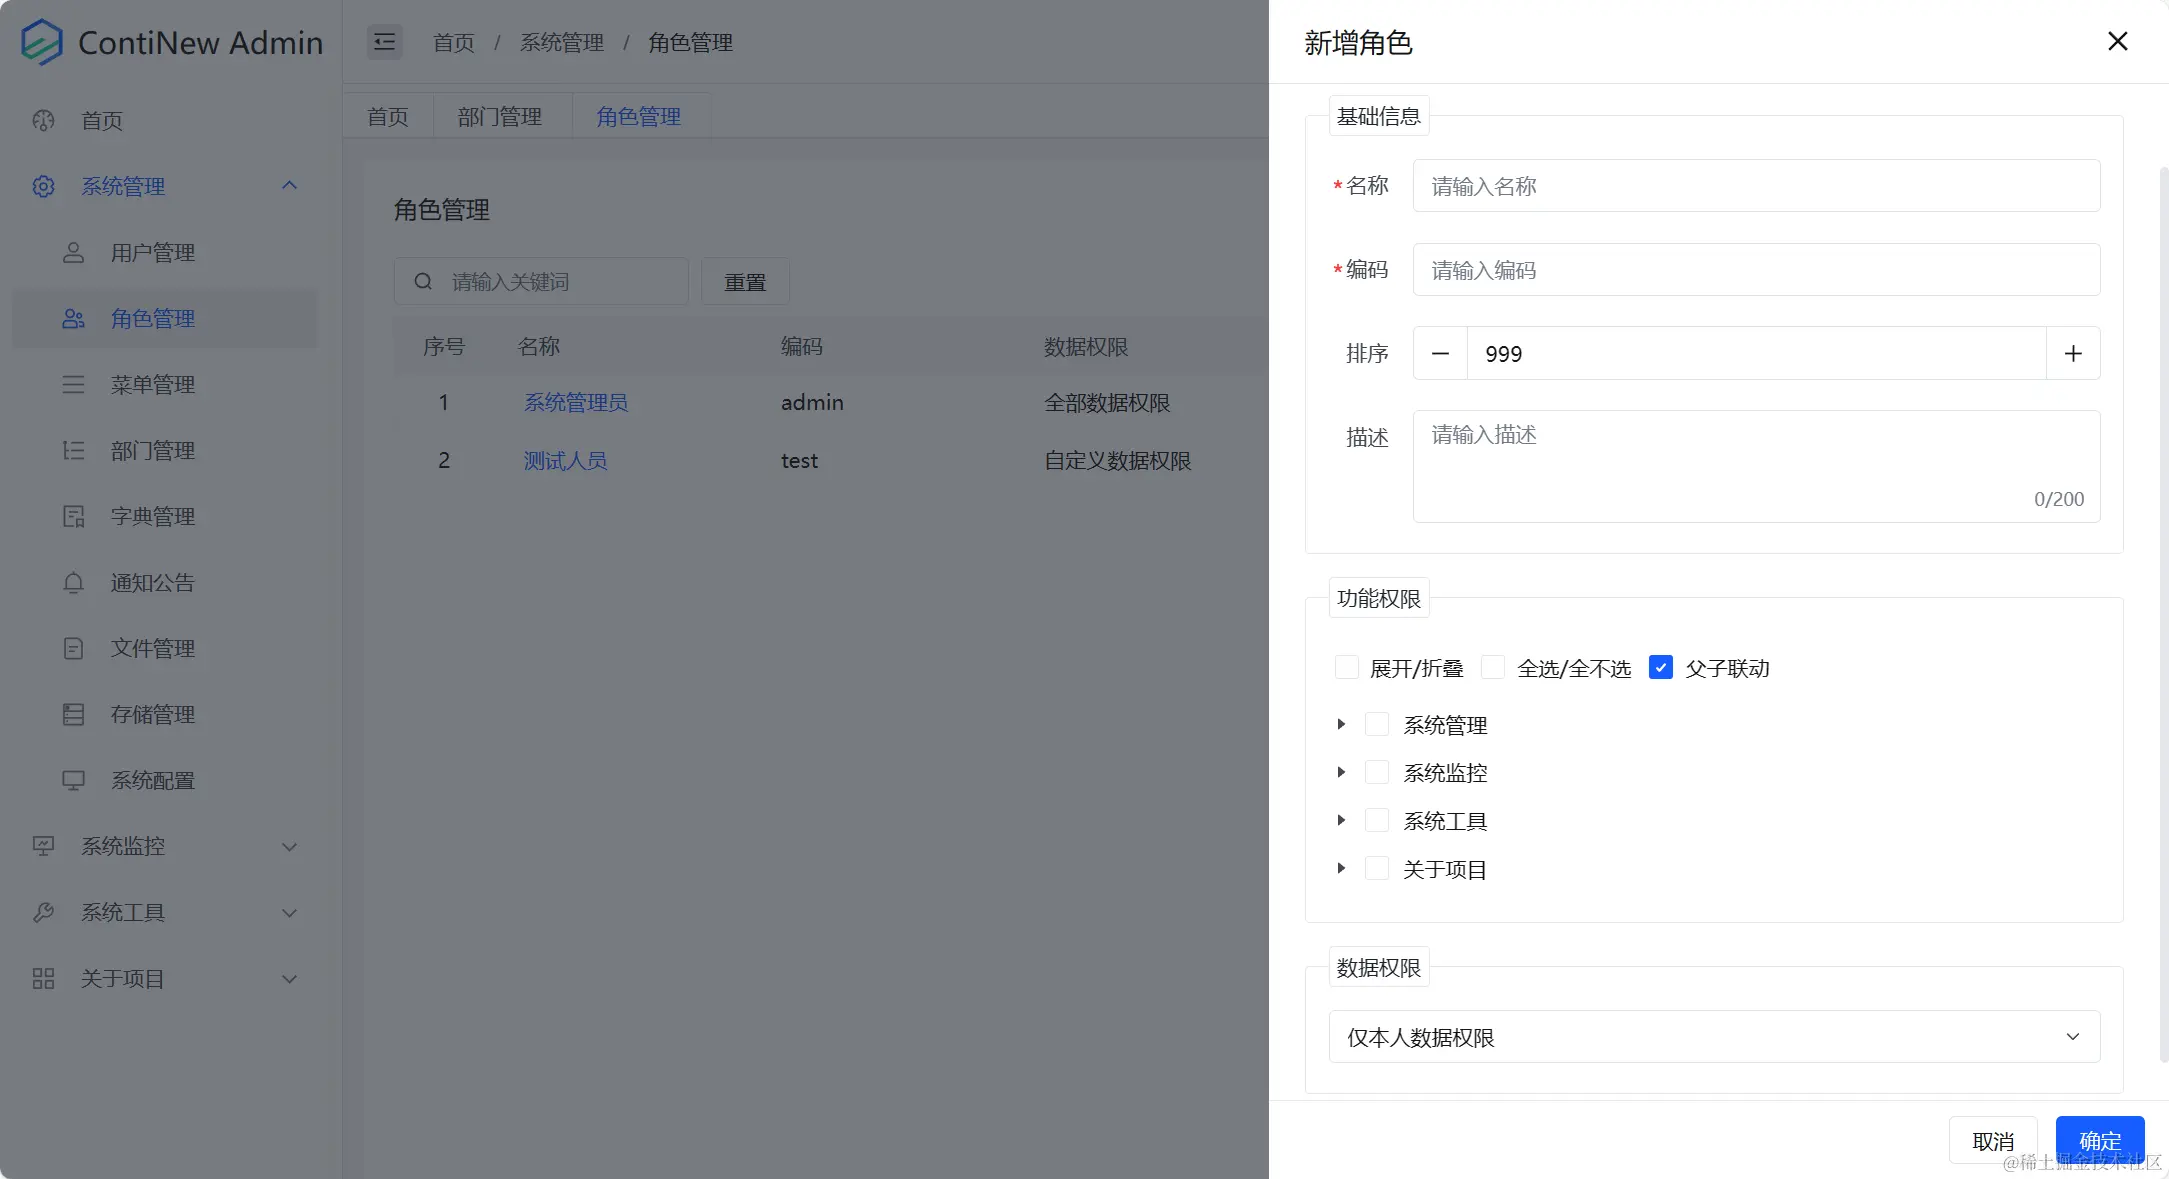This screenshot has width=2169, height=1179.
Task: Open the 仅本人数据权限 dropdown
Action: click(x=1714, y=1037)
